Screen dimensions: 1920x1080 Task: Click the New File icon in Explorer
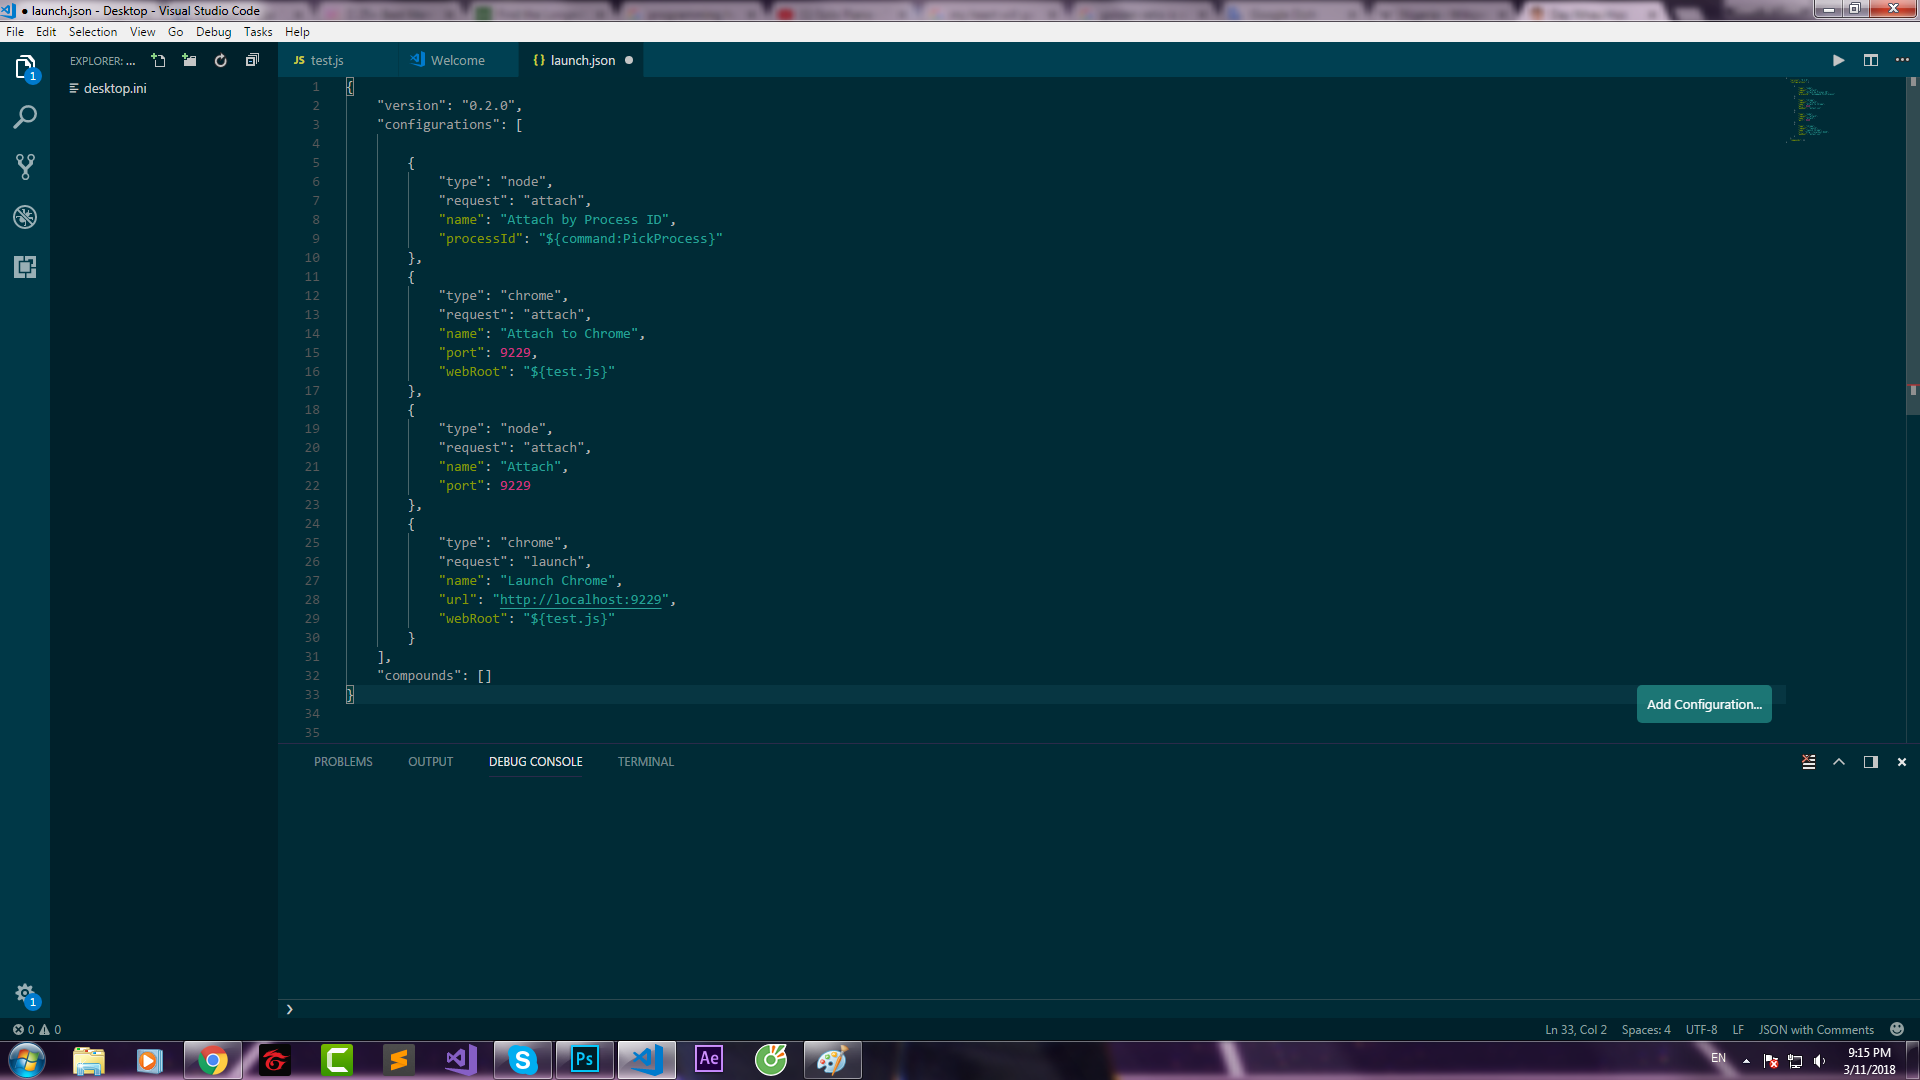pos(158,60)
